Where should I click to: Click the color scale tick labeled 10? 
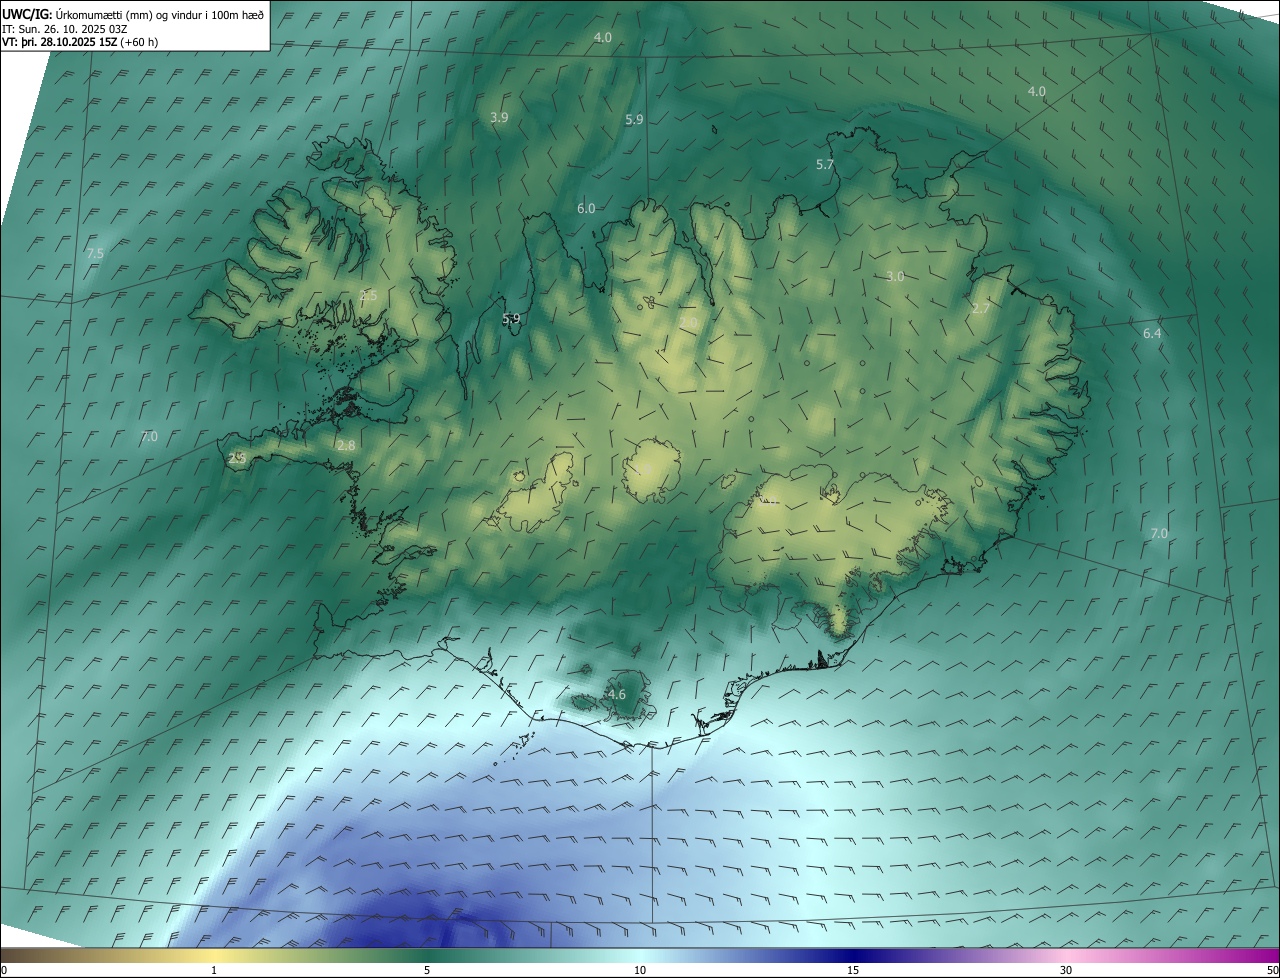(640, 970)
